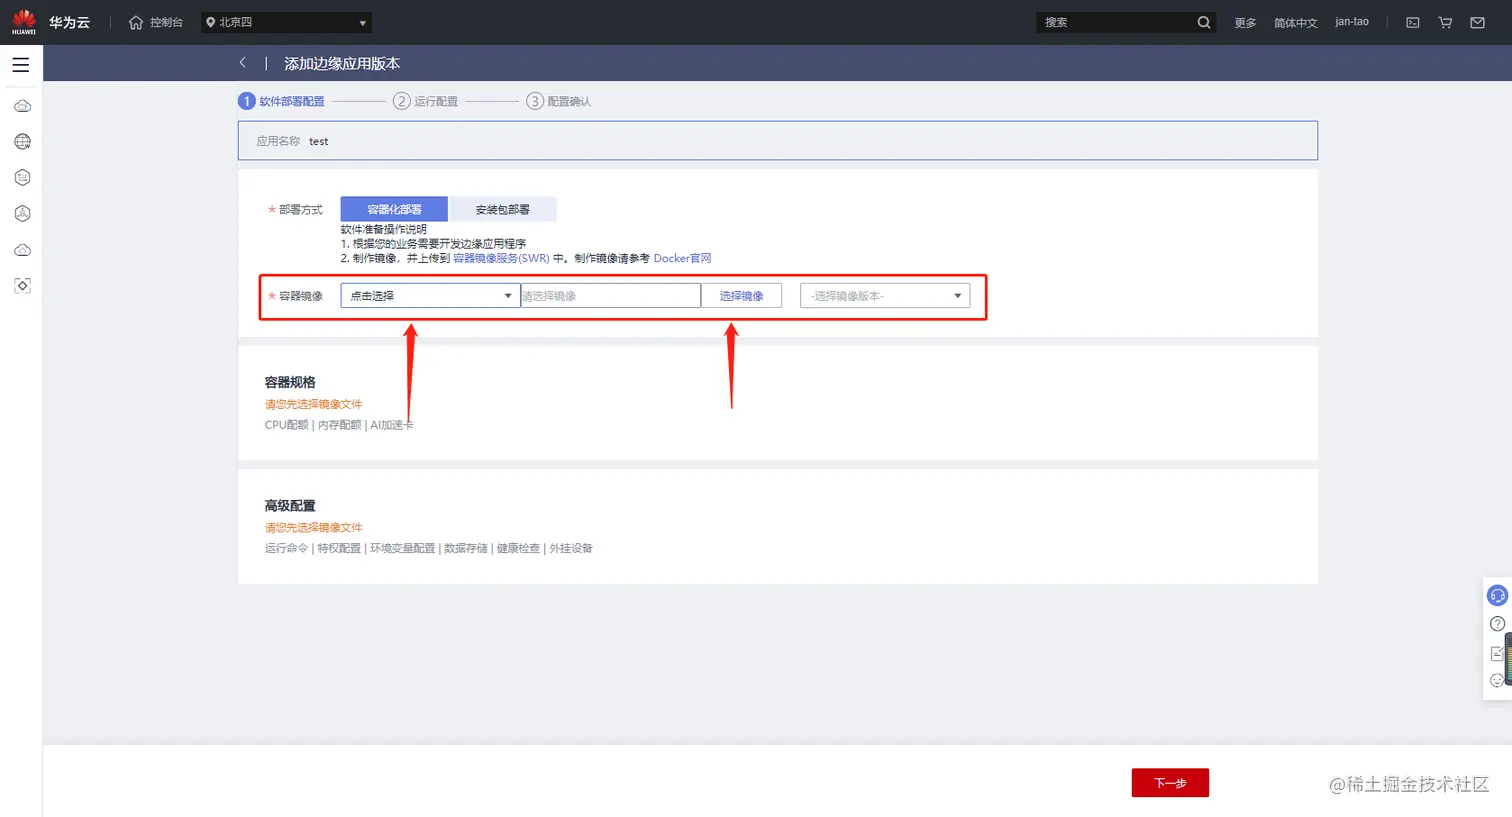Click the cloud upload icon in sidebar

[x=22, y=250]
